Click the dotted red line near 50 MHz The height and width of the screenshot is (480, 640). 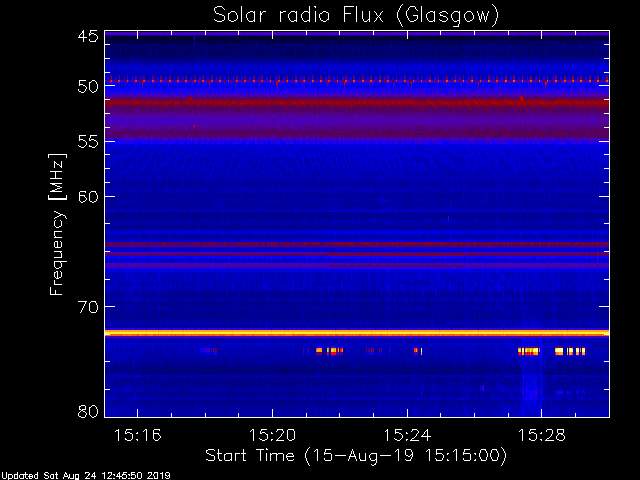point(357,81)
